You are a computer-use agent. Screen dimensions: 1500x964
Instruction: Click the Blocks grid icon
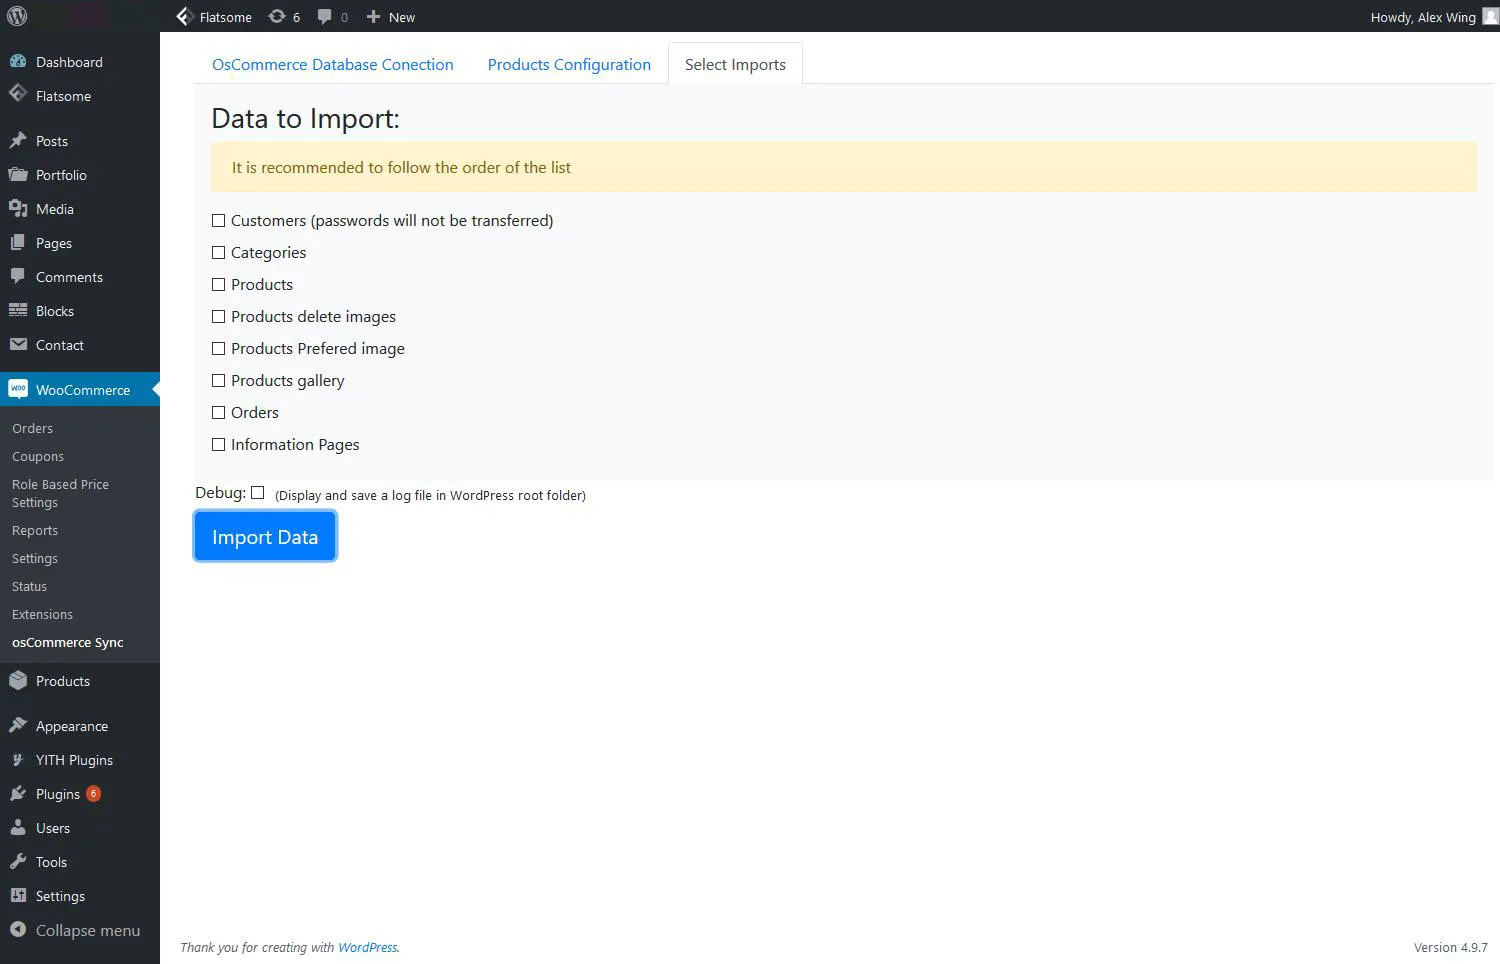click(18, 310)
